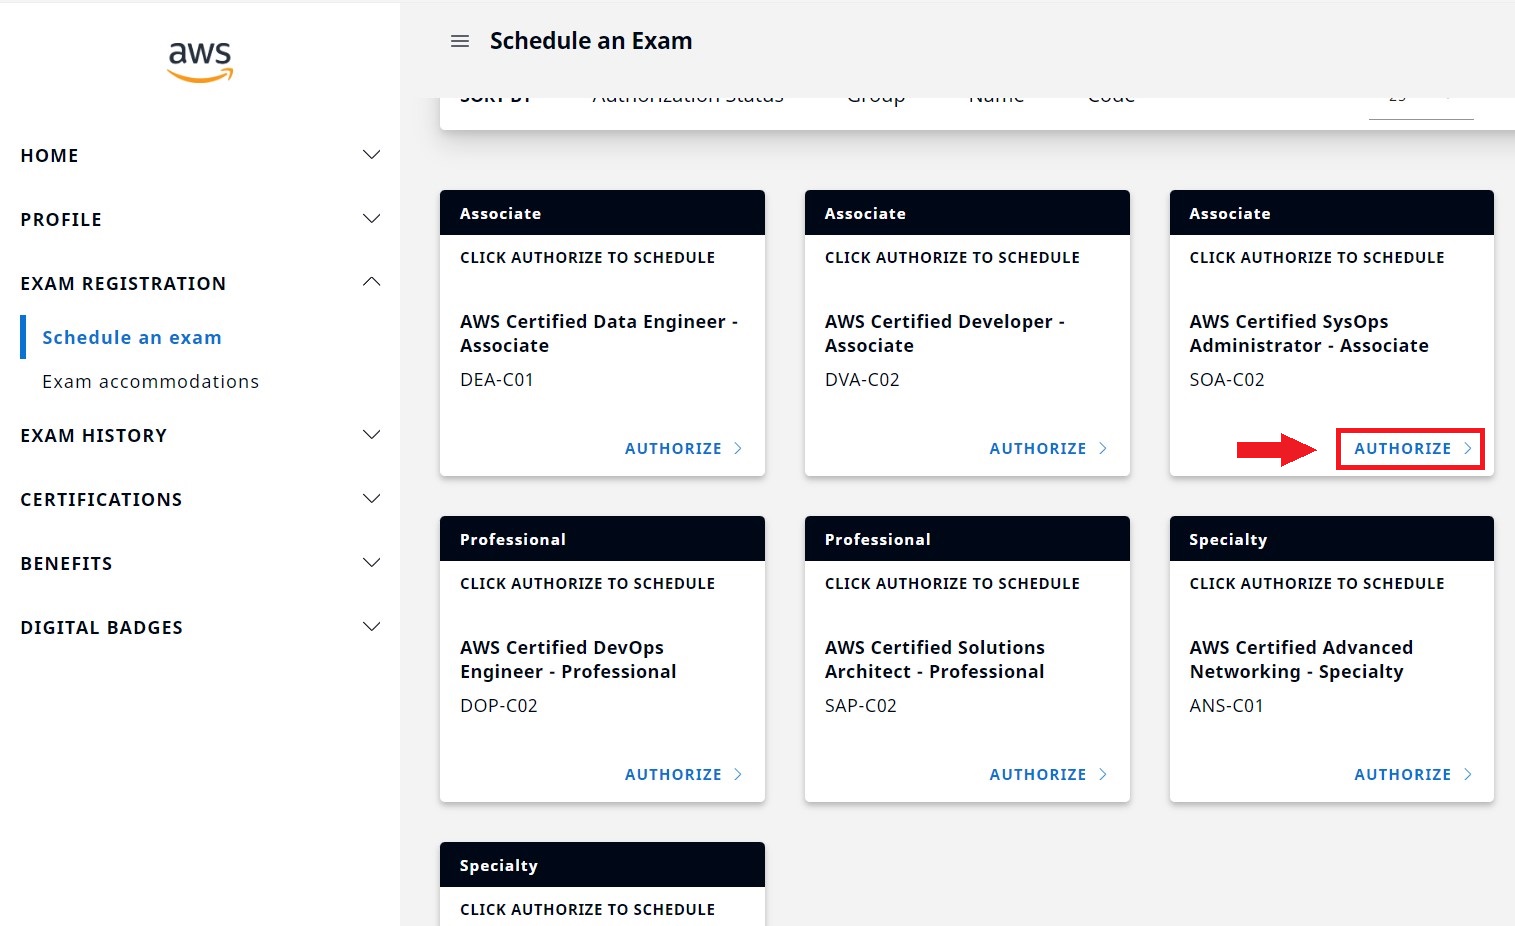Open EXAM HISTORY in sidebar
Image resolution: width=1515 pixels, height=926 pixels.
(x=94, y=436)
